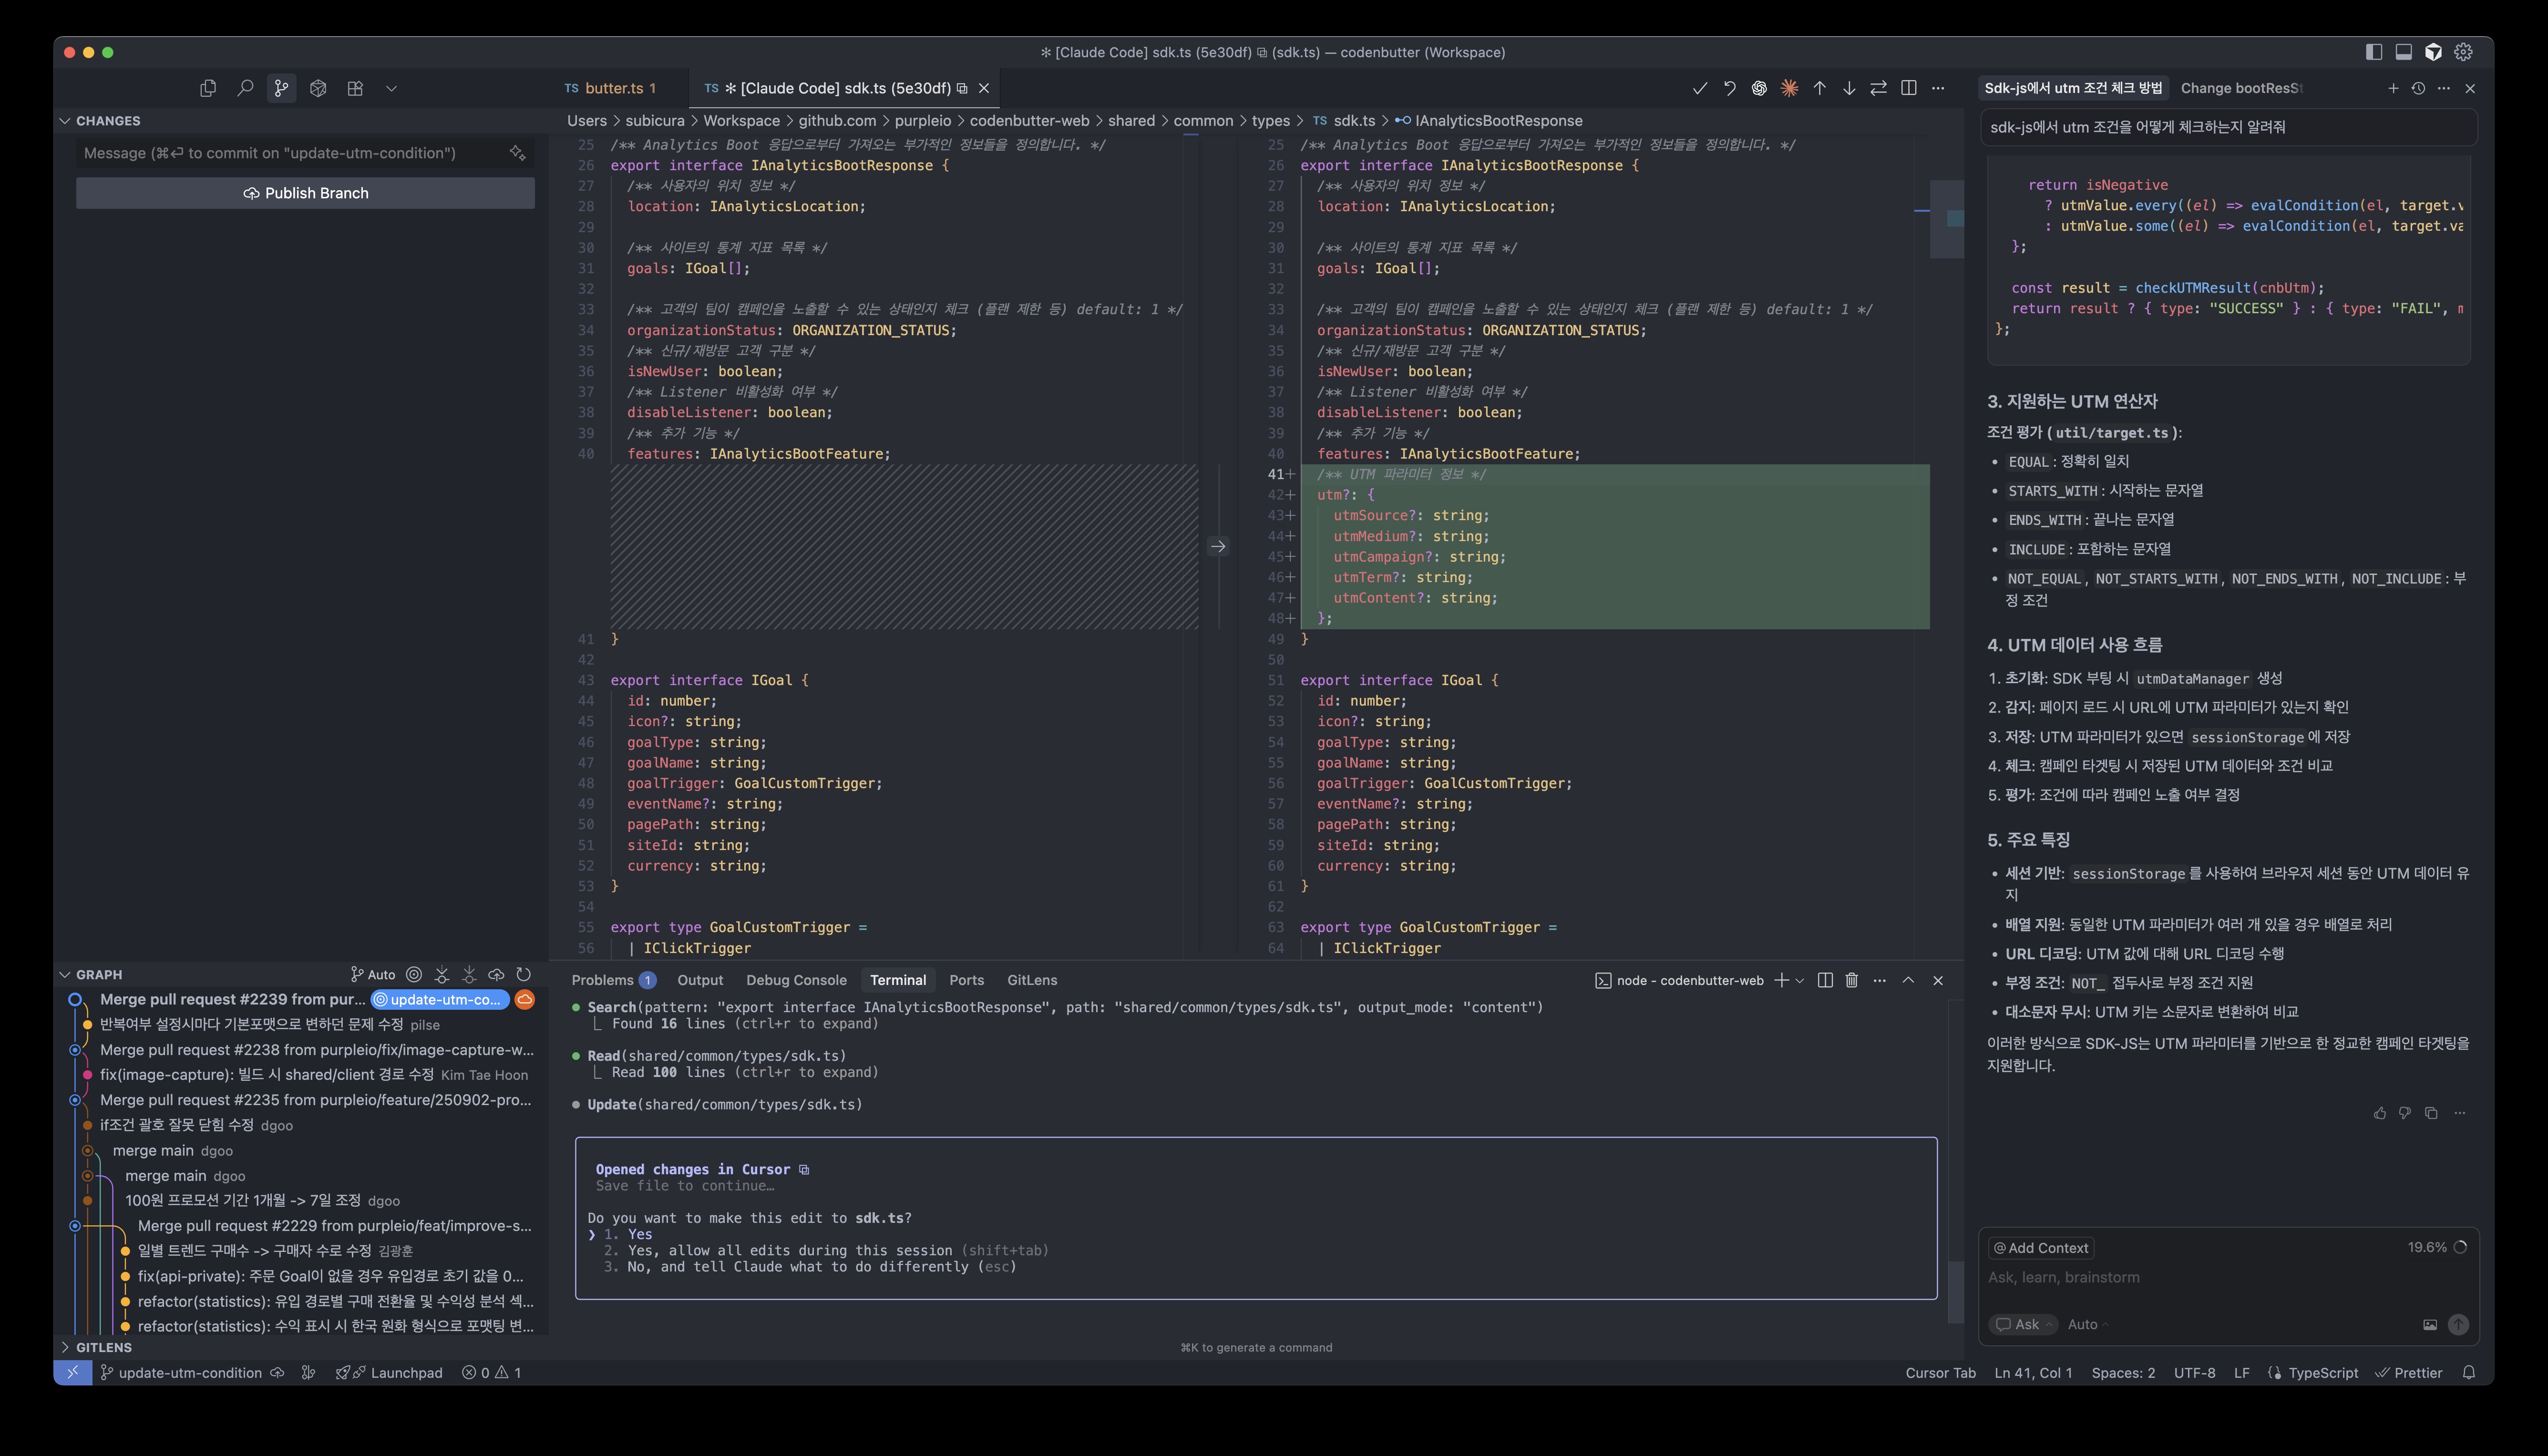Attach image icon in chat input

(2430, 1325)
